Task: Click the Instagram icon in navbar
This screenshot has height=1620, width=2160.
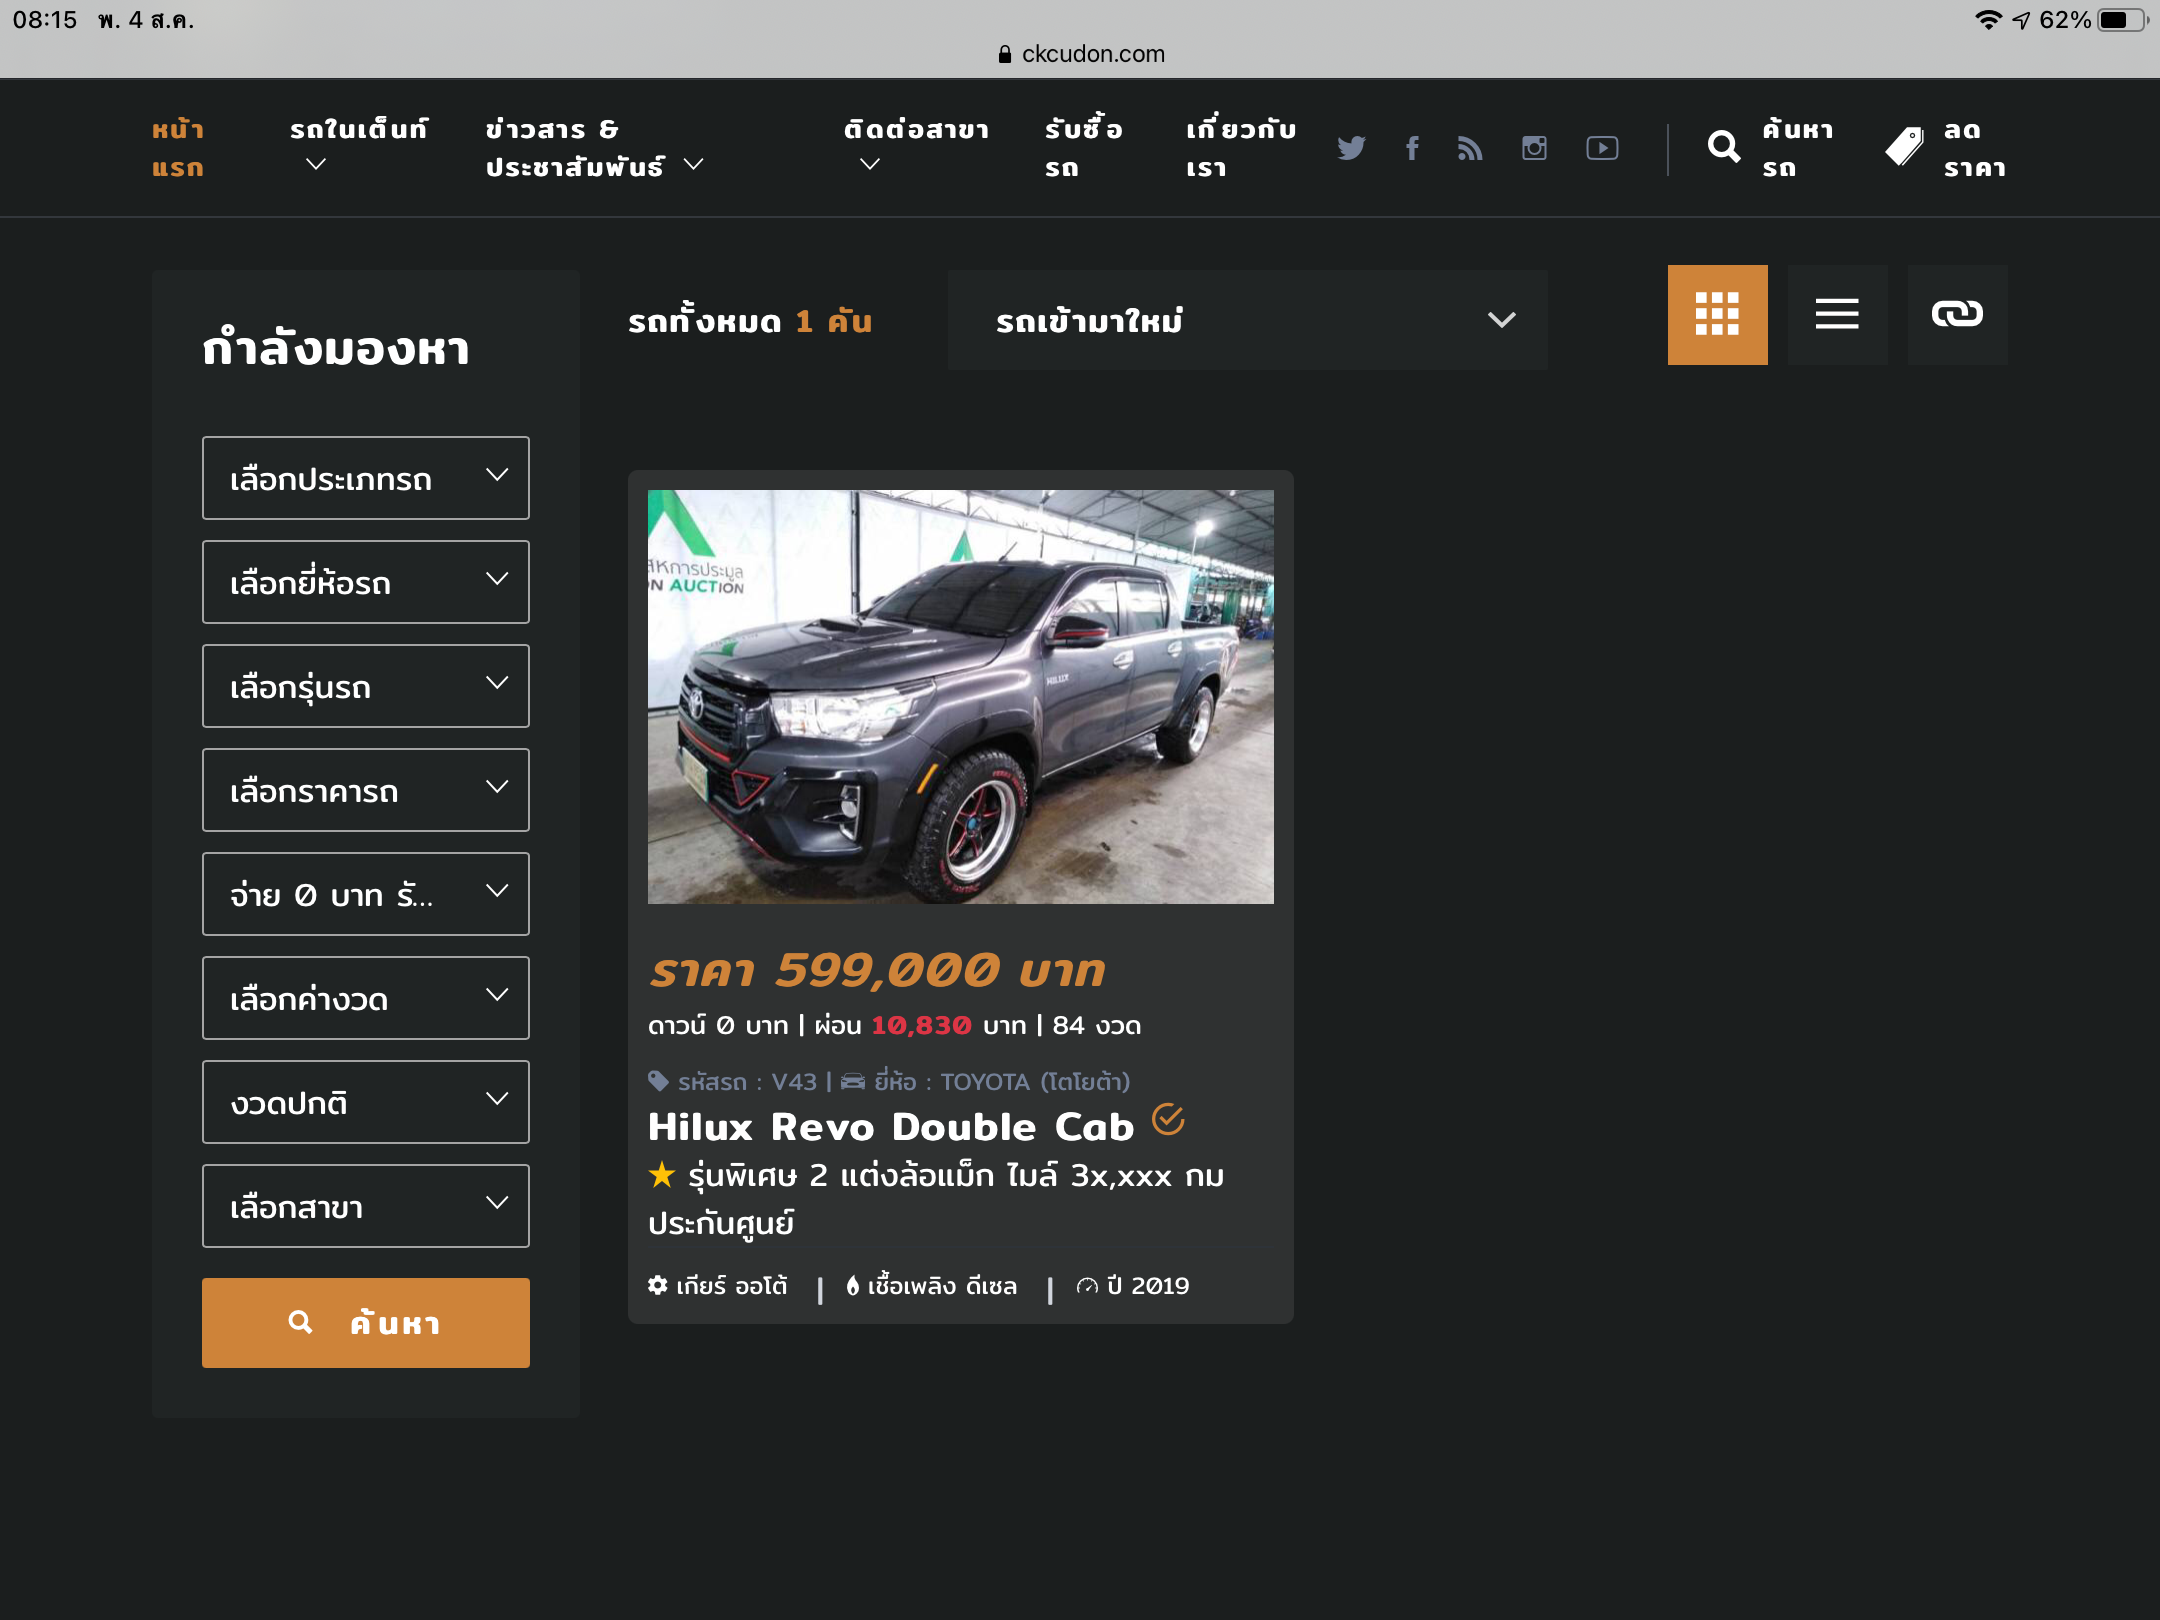Action: click(1534, 148)
